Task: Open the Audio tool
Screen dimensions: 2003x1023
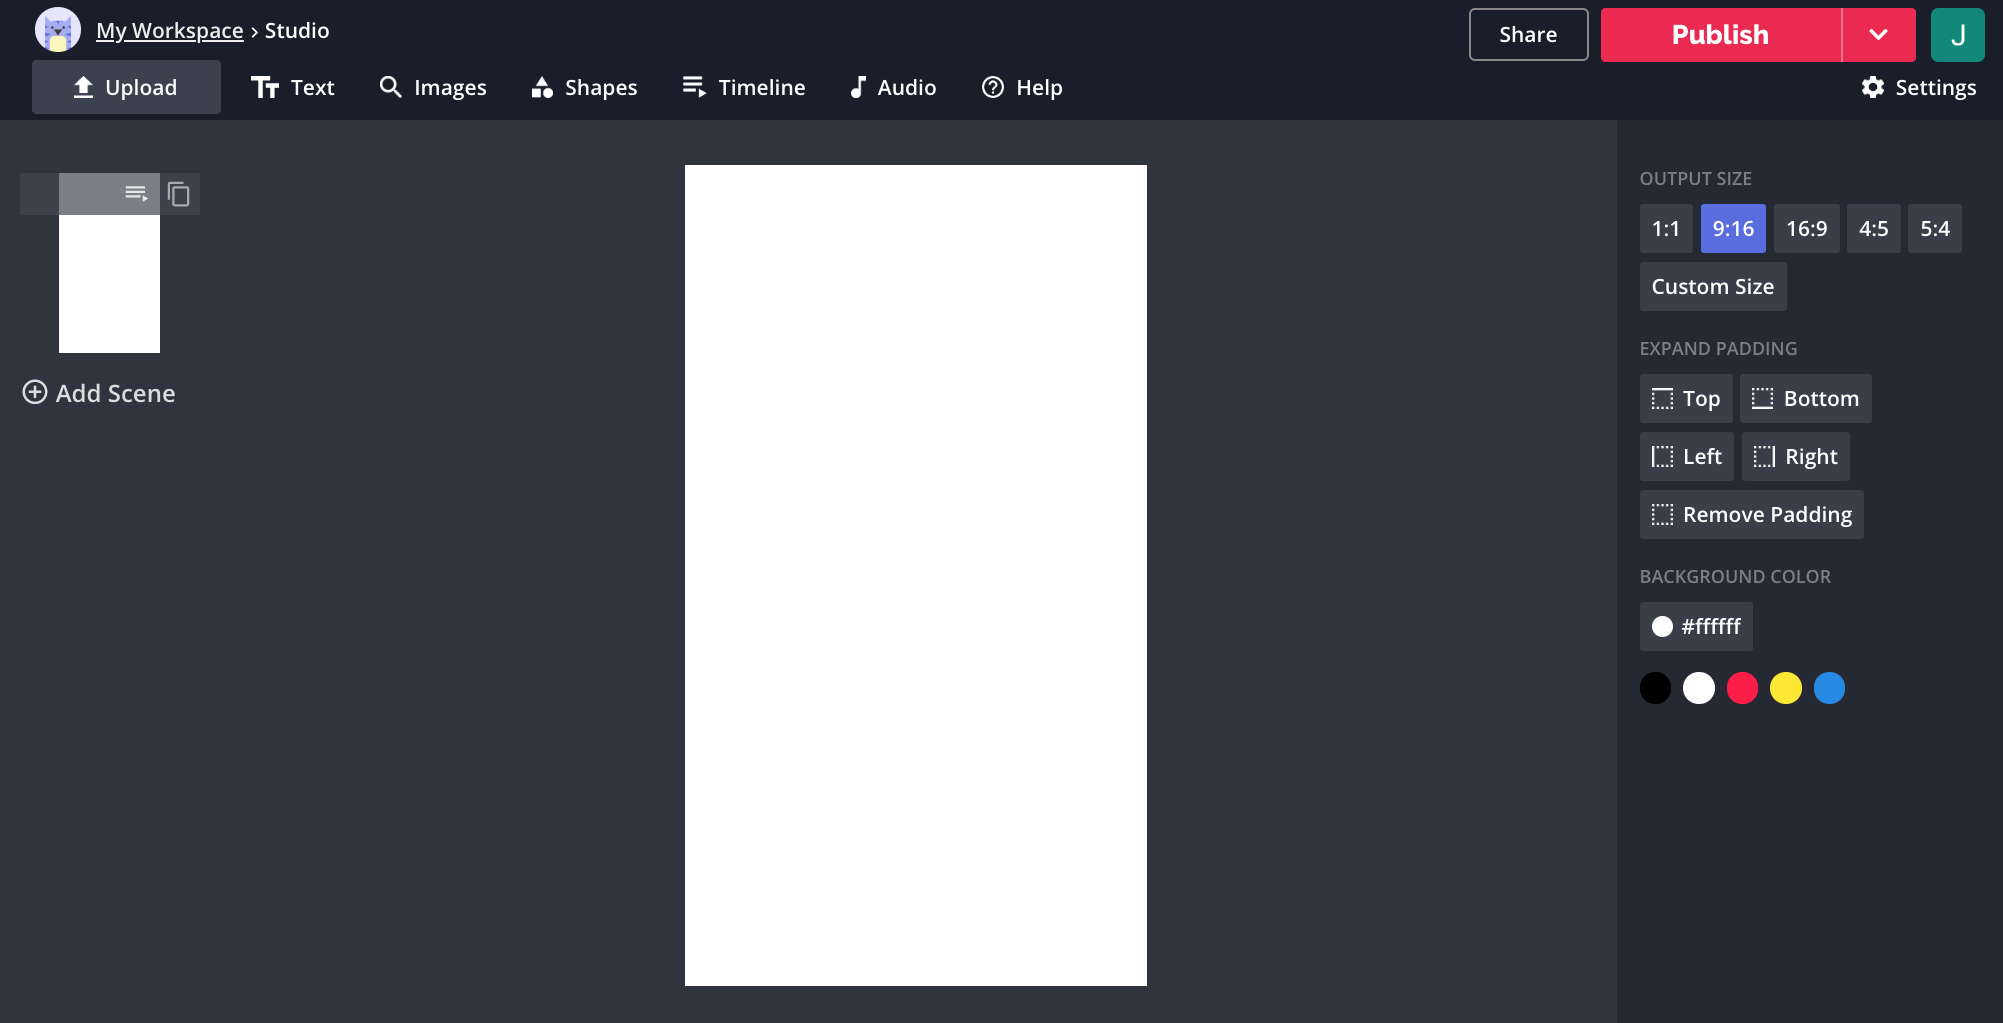Action: (x=892, y=88)
